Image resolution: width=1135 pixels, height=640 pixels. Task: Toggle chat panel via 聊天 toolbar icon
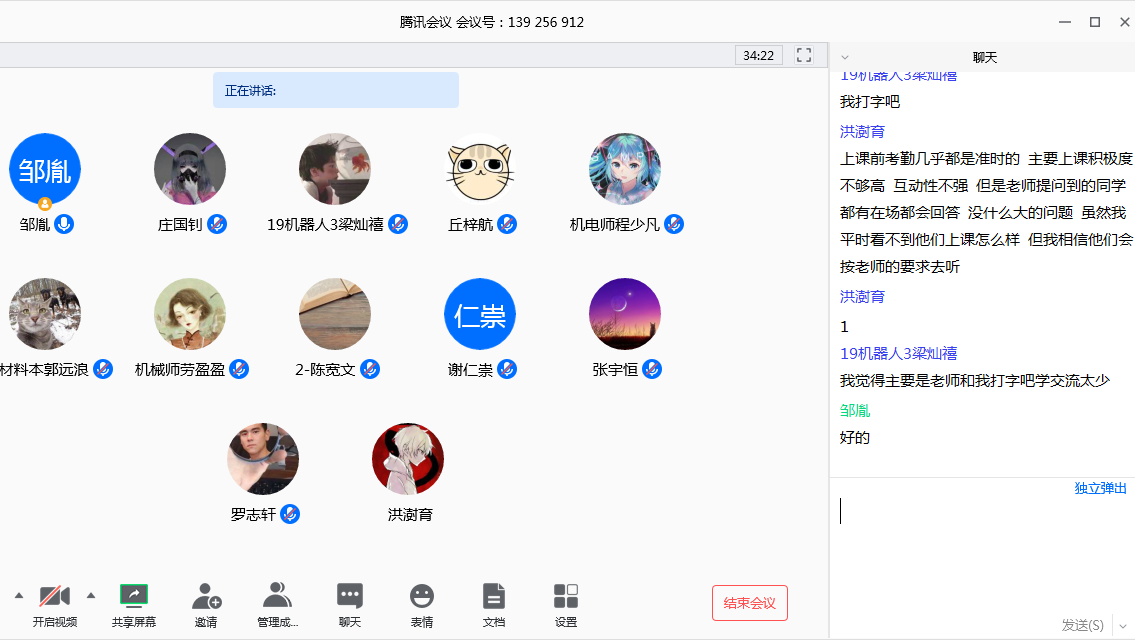pos(350,597)
